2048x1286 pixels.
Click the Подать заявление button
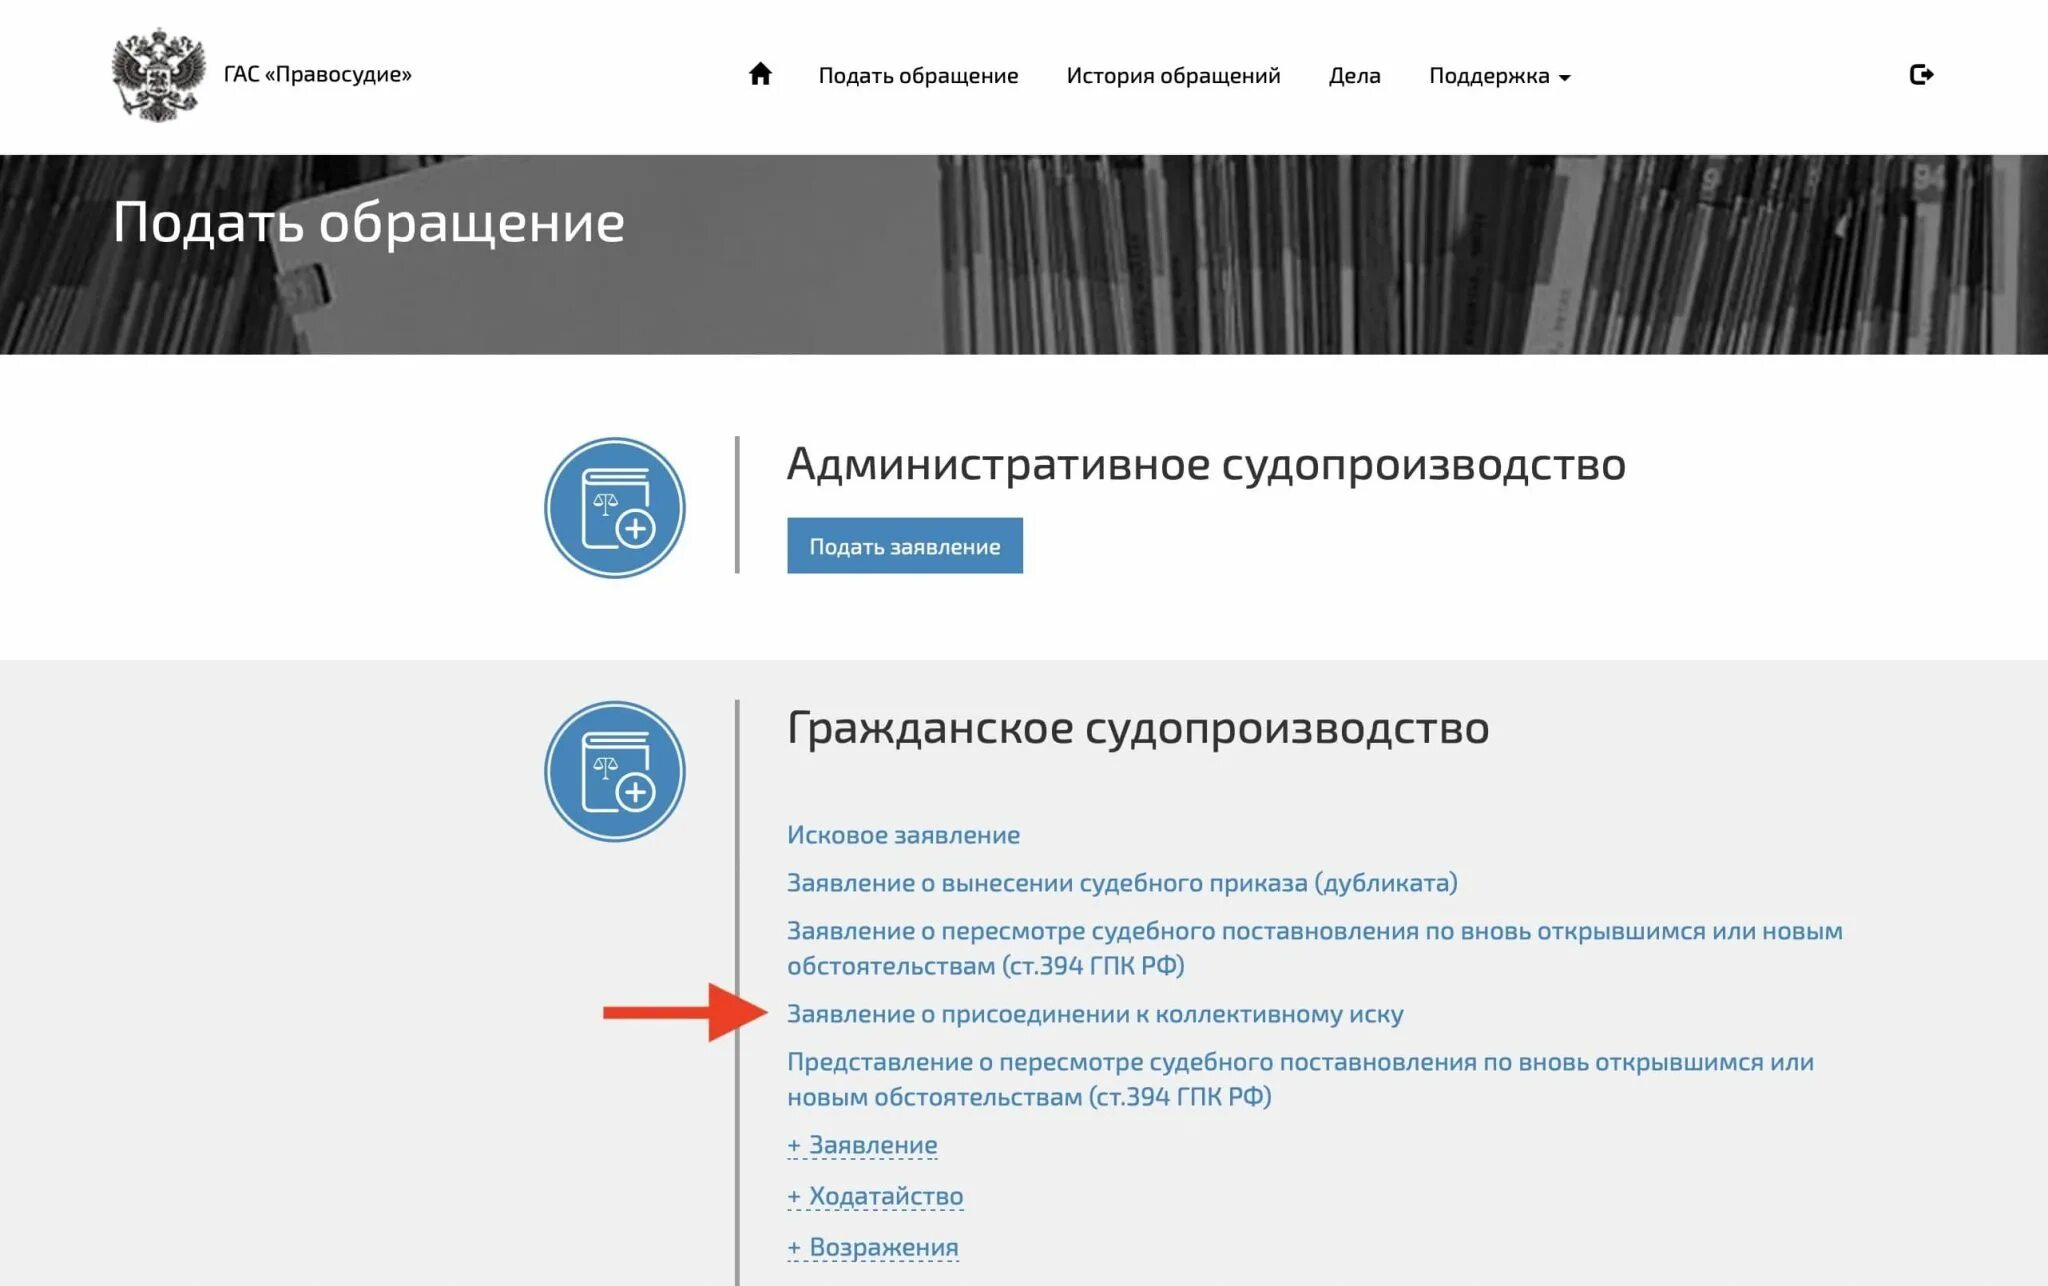(903, 547)
